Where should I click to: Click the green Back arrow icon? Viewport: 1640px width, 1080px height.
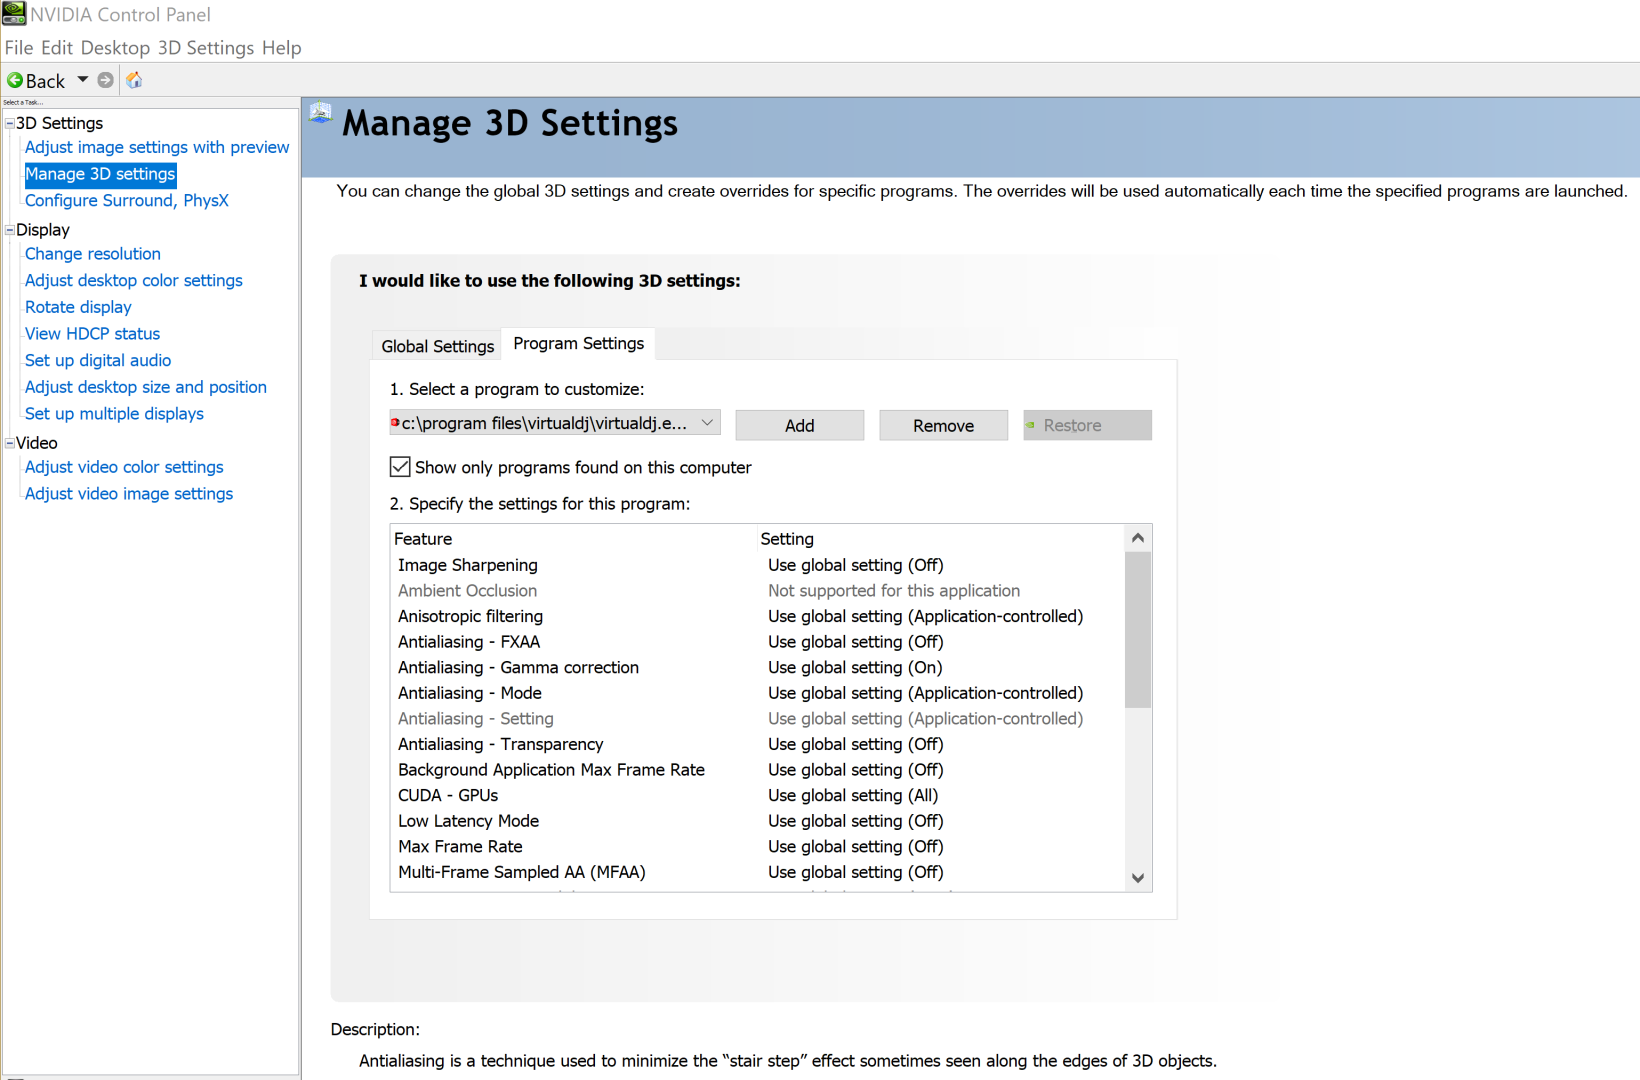pos(15,80)
